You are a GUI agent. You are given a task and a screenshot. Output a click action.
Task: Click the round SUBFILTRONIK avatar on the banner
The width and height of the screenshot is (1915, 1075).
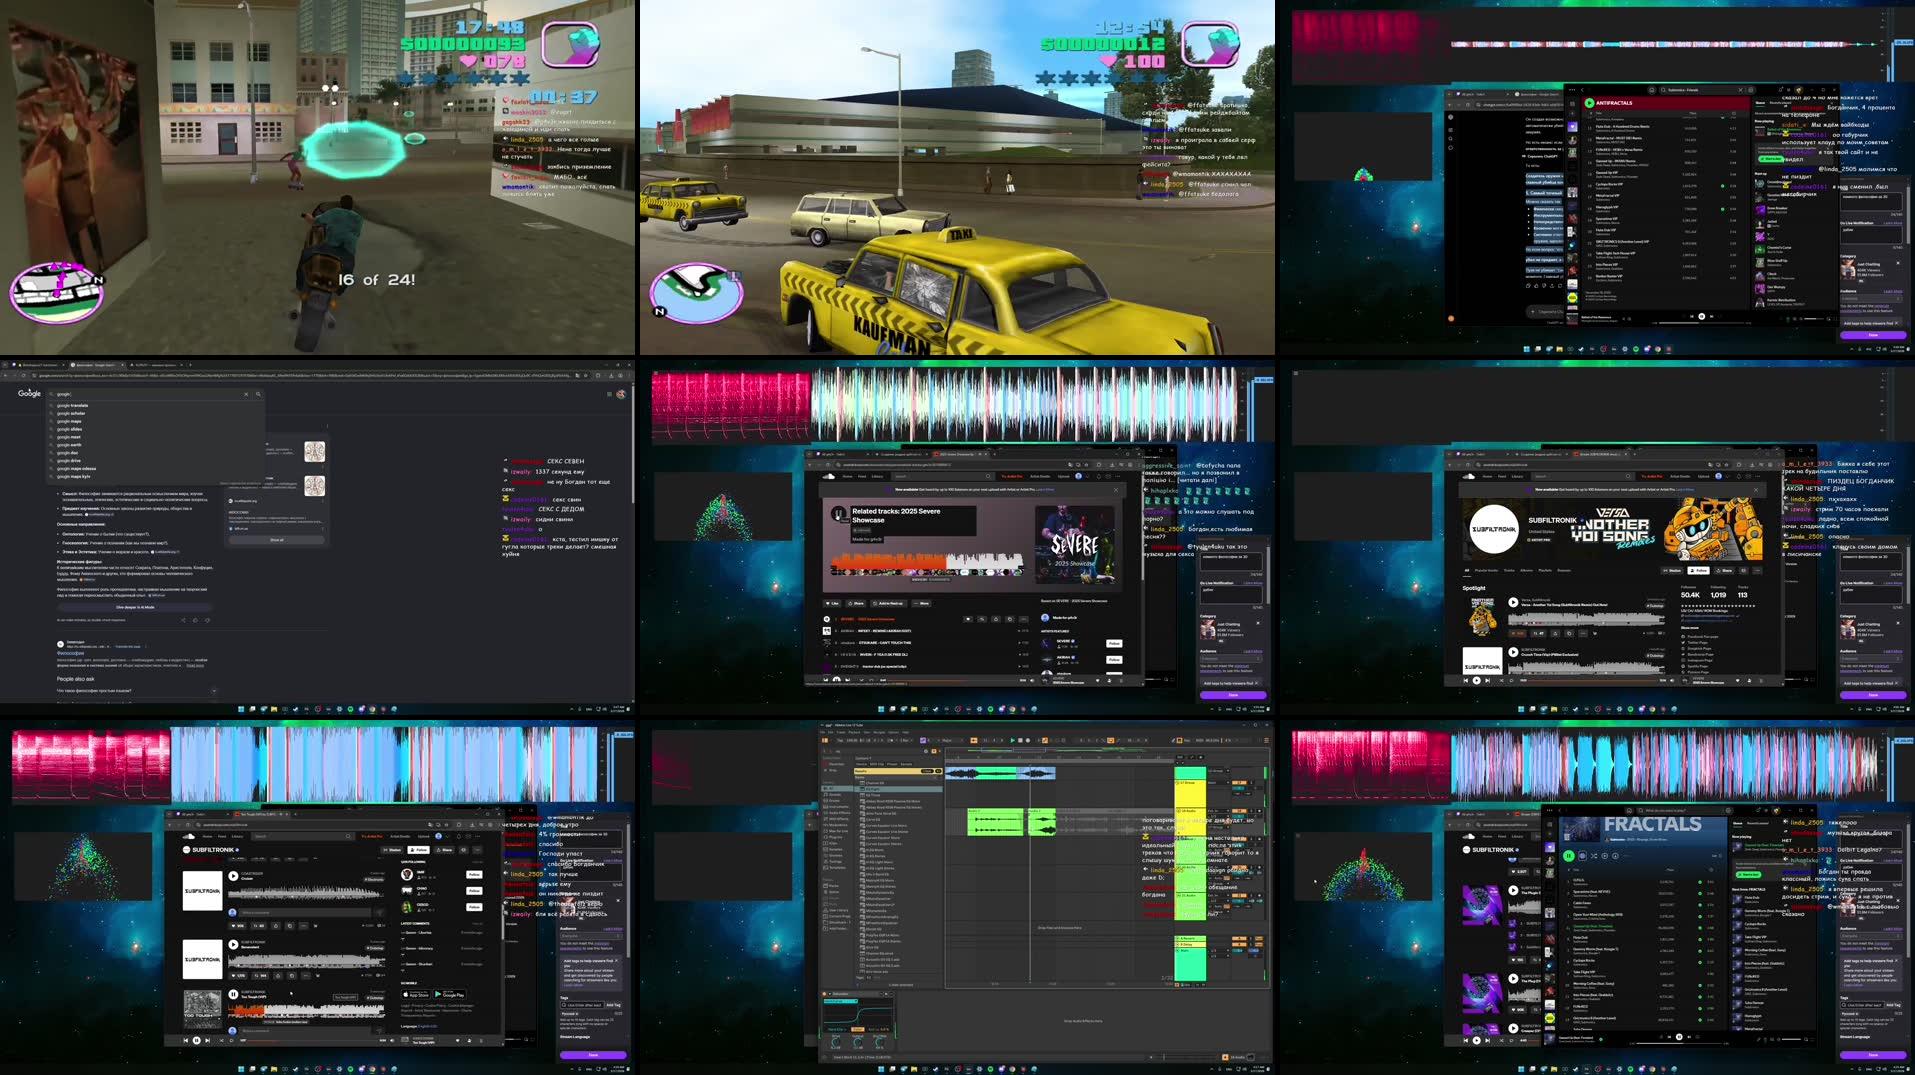1494,529
